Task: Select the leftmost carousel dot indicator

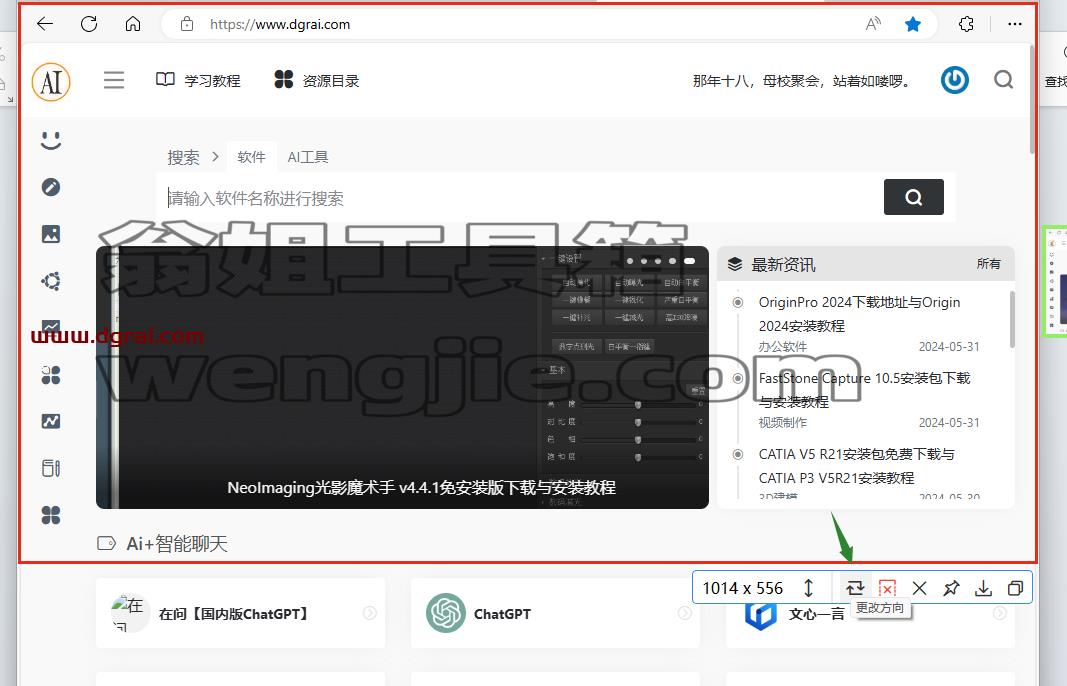Action: tap(630, 261)
